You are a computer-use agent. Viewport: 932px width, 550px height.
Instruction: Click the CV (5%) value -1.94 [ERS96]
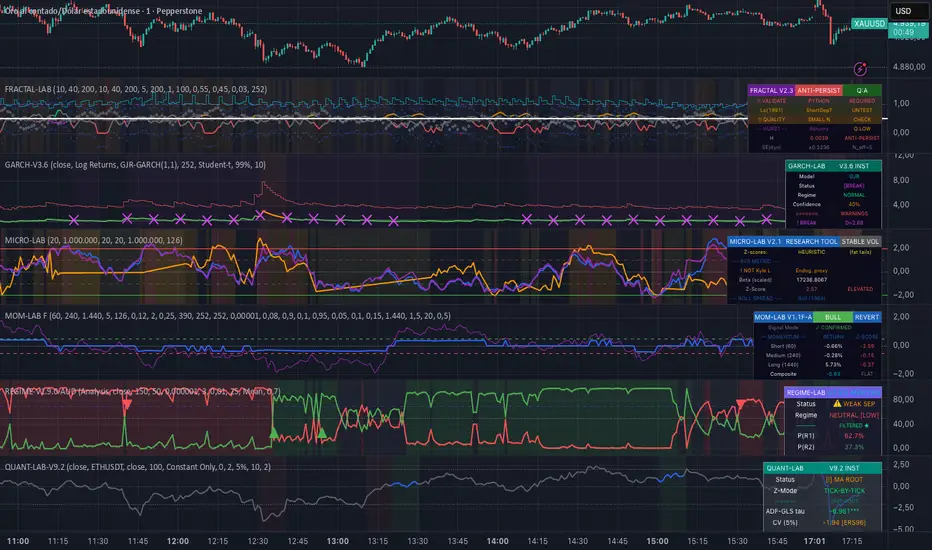tap(844, 523)
